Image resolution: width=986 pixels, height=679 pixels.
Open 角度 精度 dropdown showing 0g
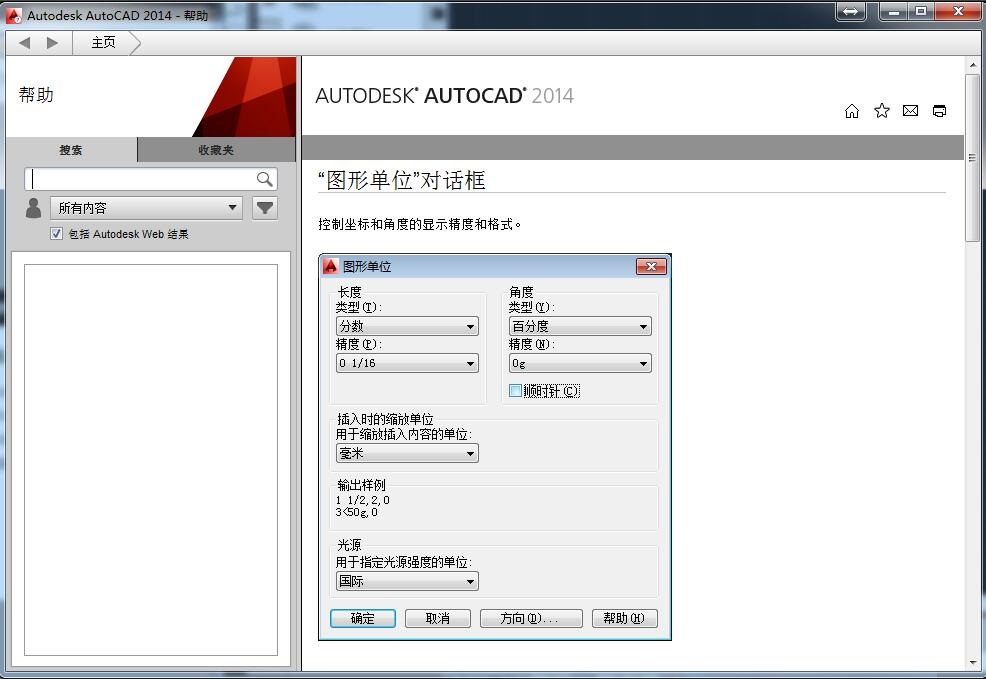(580, 363)
